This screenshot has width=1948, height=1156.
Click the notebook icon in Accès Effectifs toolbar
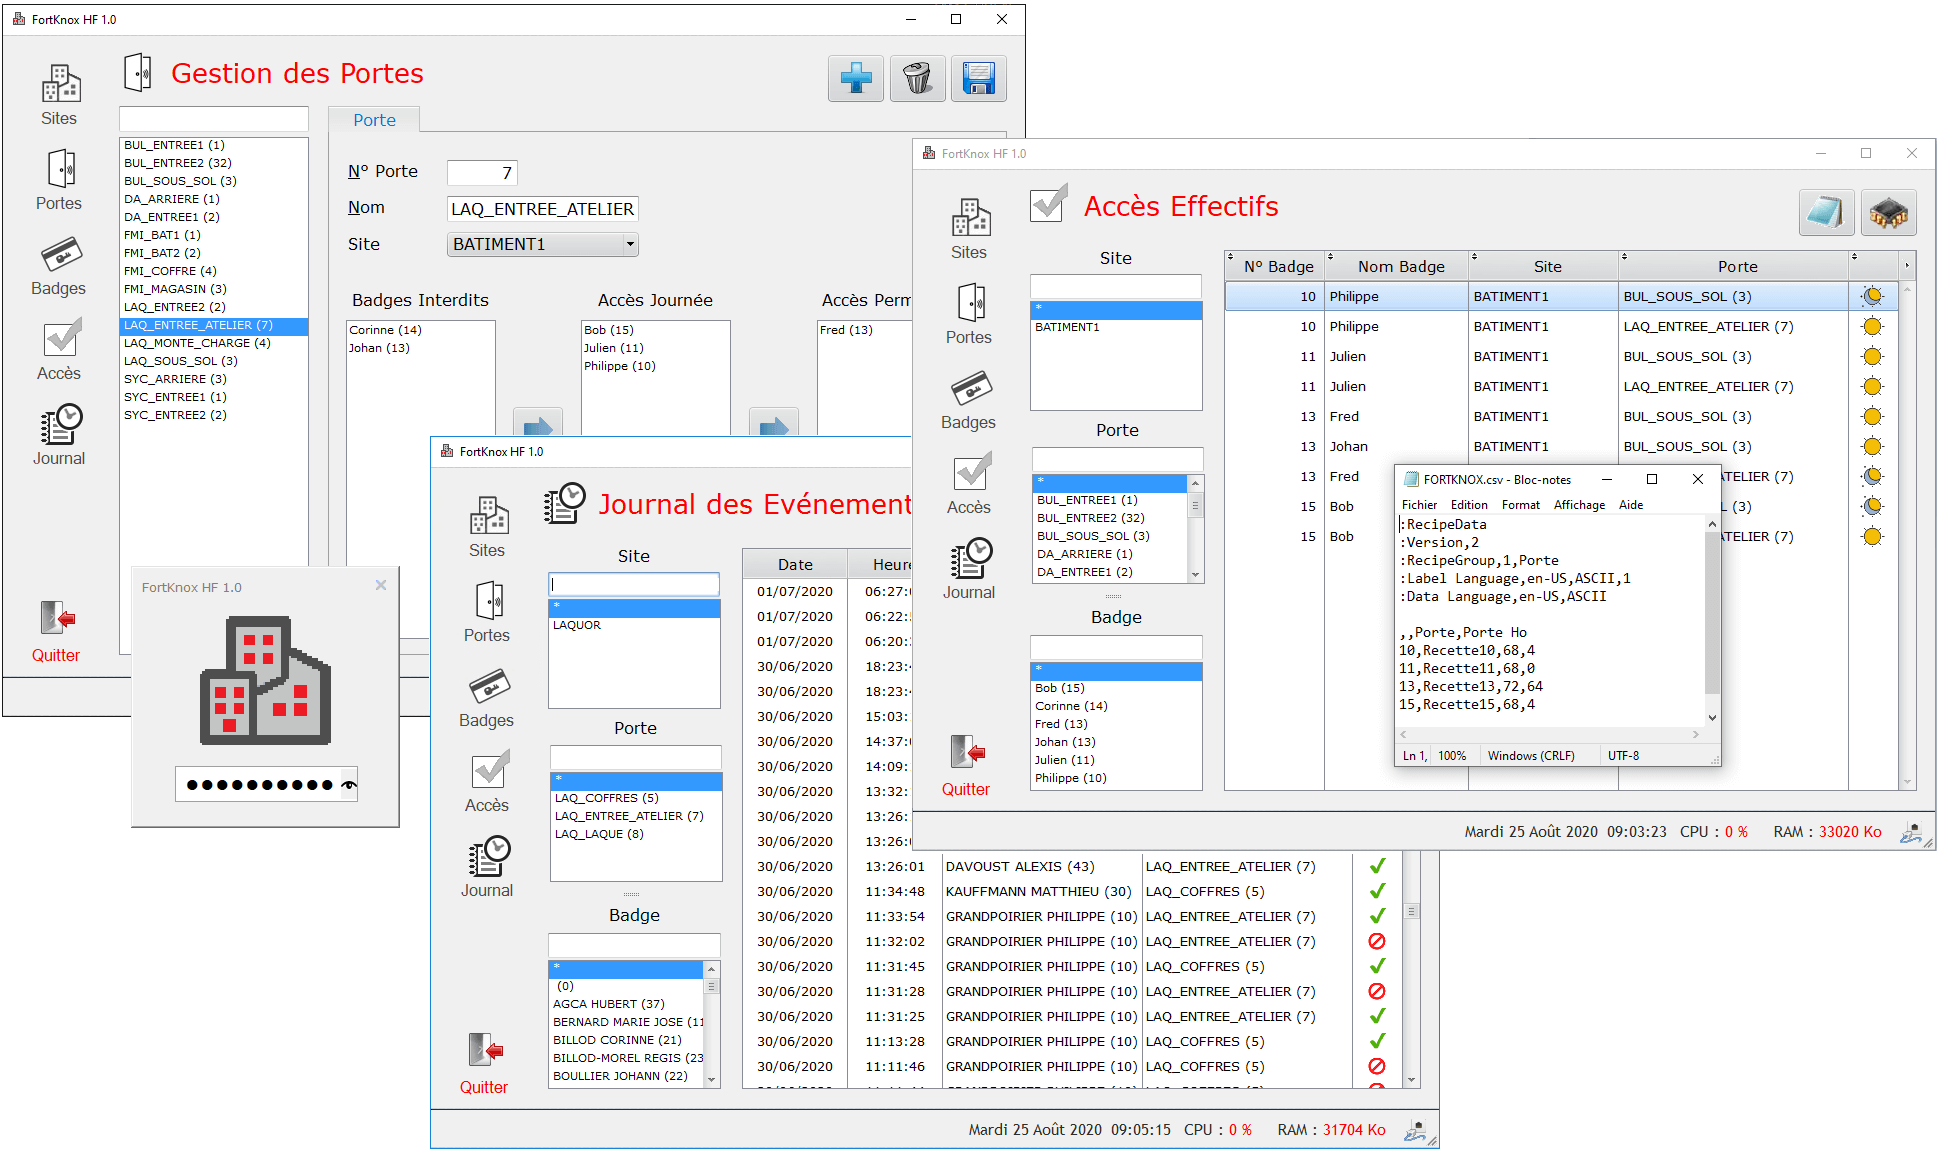tap(1826, 212)
